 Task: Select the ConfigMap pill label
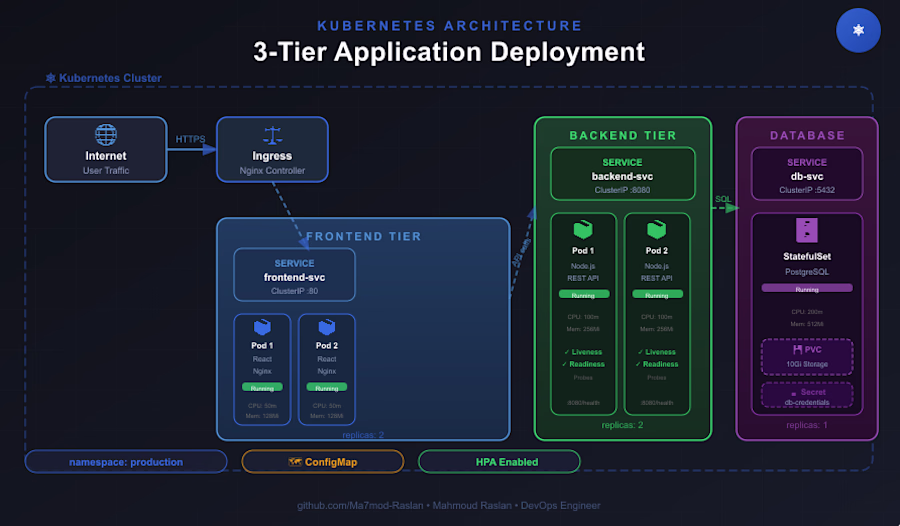(x=331, y=462)
